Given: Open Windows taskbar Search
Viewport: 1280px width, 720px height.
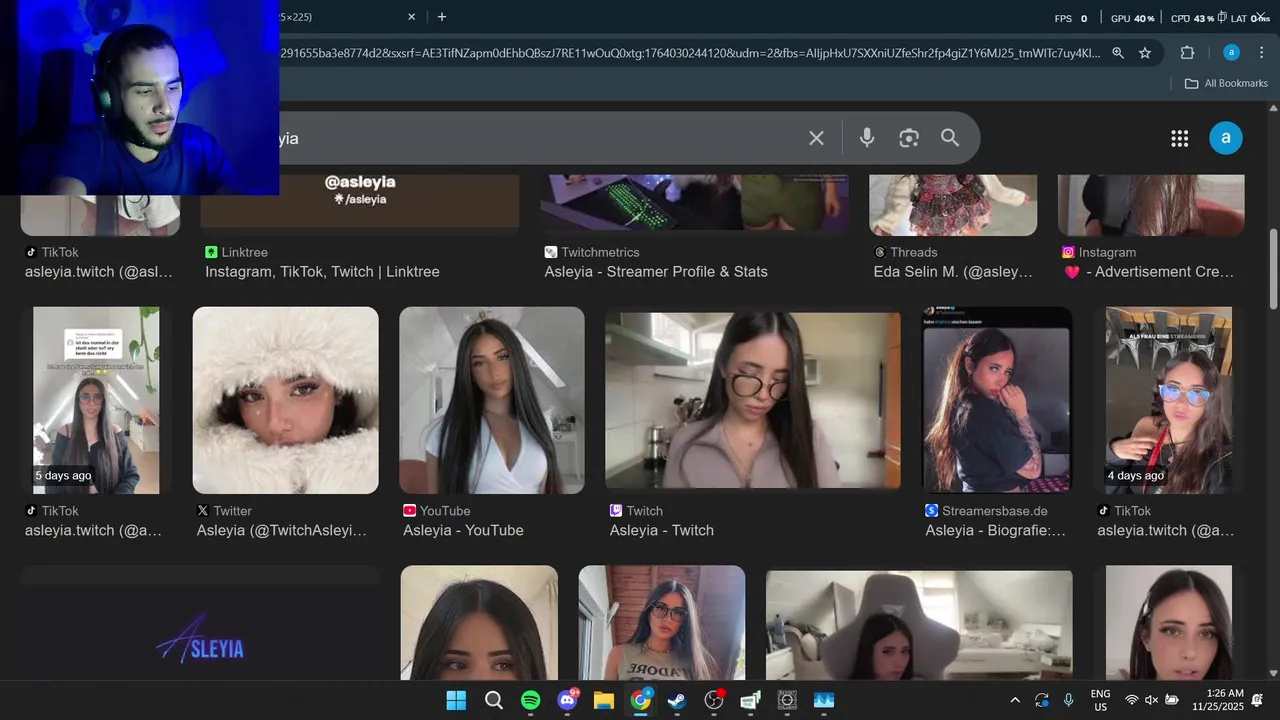Looking at the screenshot, I should [494, 700].
